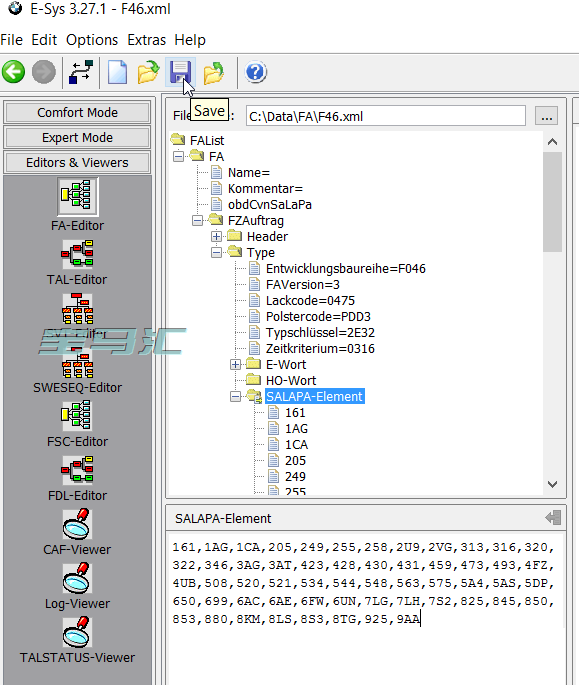The height and width of the screenshot is (685, 579).
Task: Click the apply arrow icon in SALAPA-Element header
Action: 553,518
